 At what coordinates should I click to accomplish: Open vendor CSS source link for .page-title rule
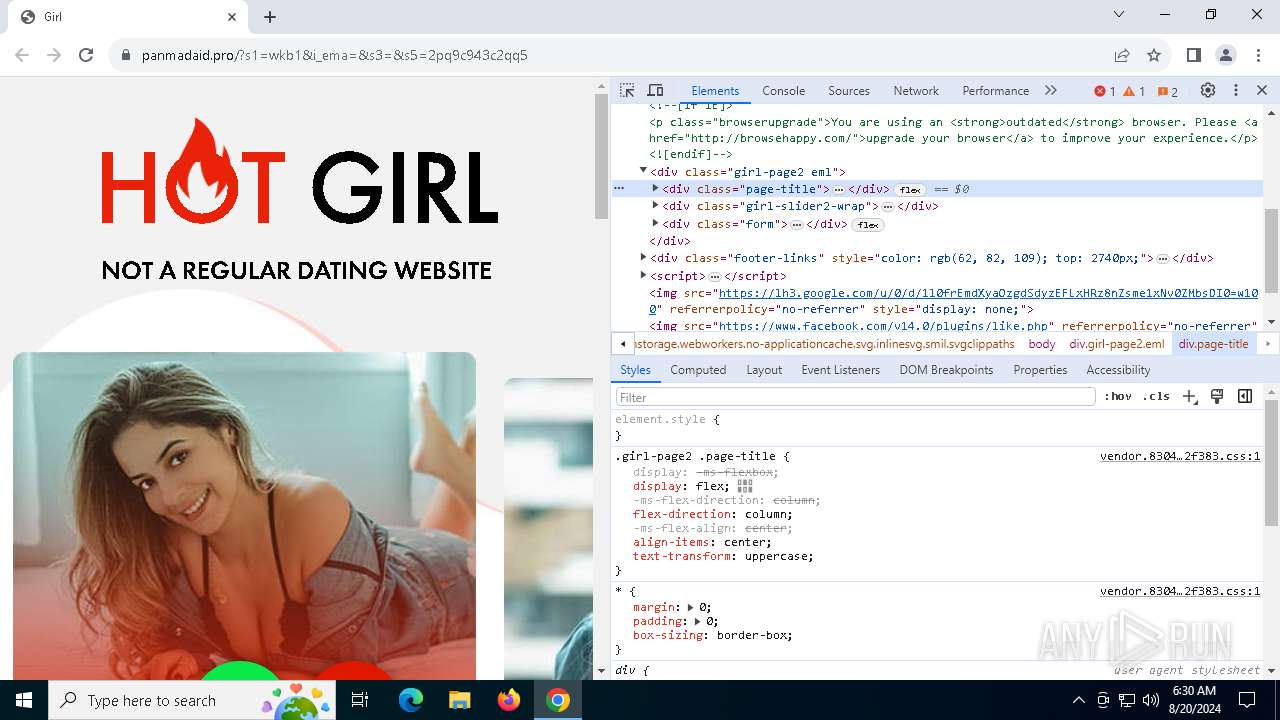click(x=1180, y=456)
